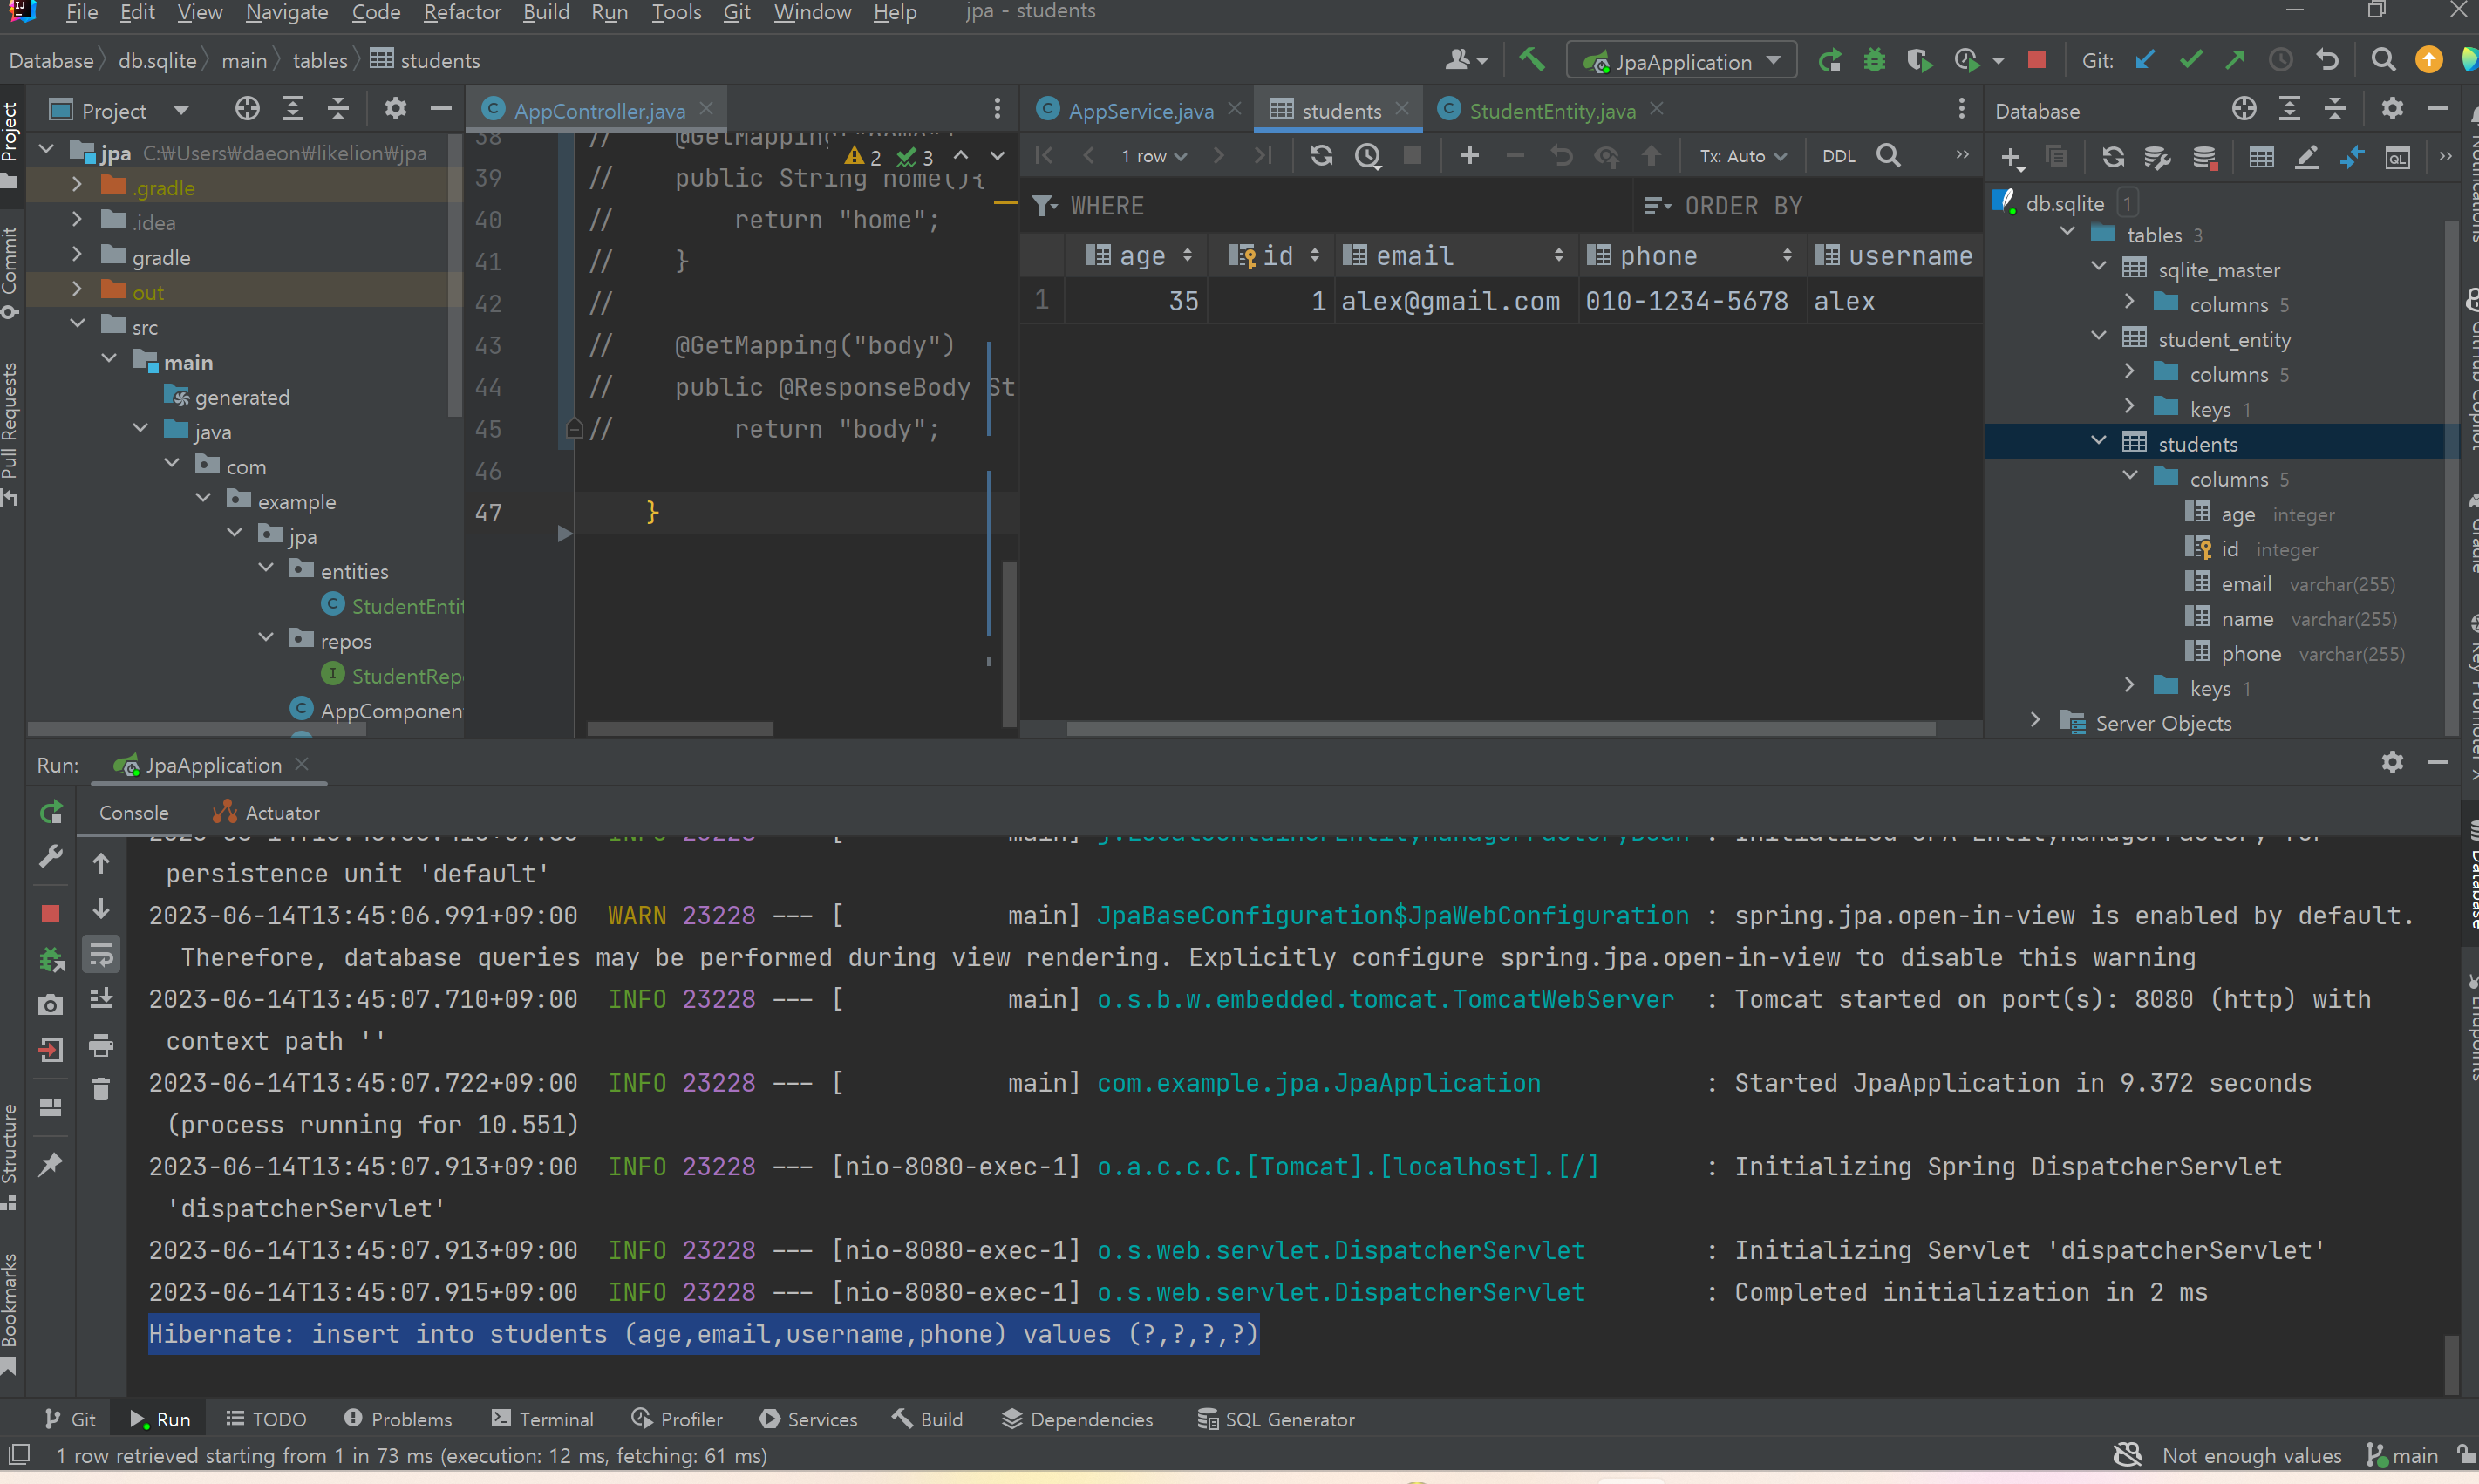
Task: Start debugging with the bug icon
Action: click(1874, 61)
